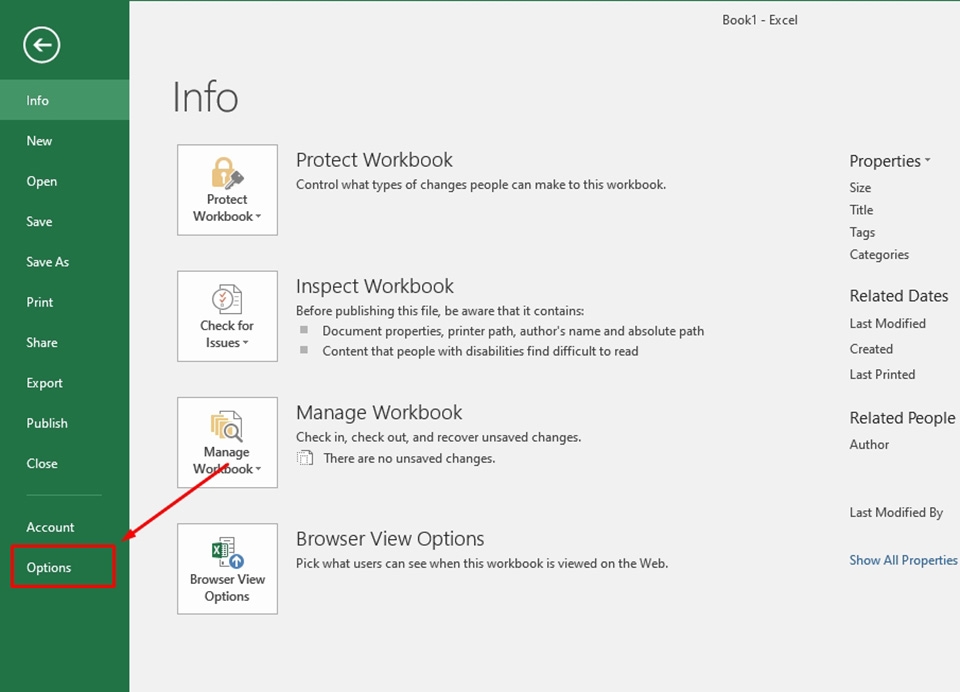Click the Browser View Options Excel icon
The height and width of the screenshot is (692, 960).
point(227,552)
